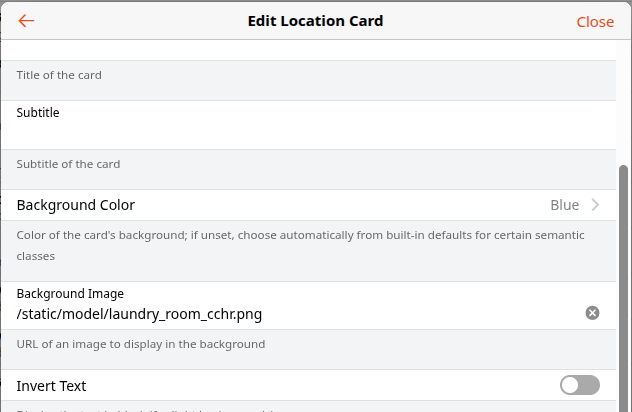This screenshot has height=412, width=632.
Task: Click the back arrow icon
Action: (x=26, y=21)
